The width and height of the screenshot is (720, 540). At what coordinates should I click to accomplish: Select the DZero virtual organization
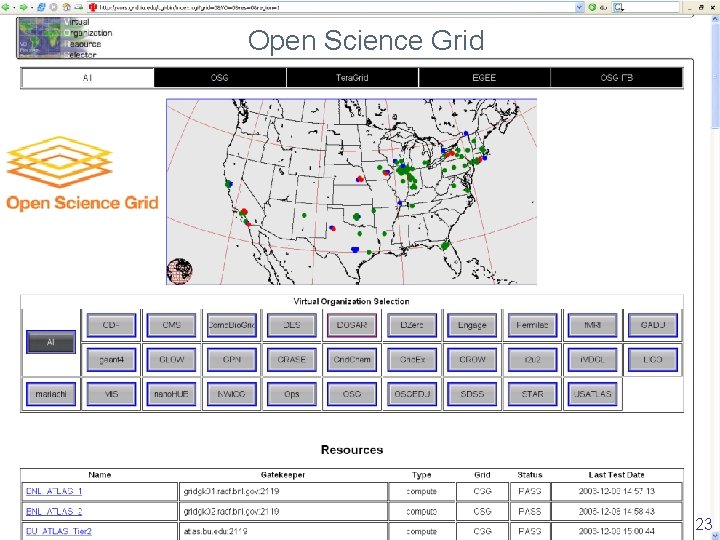[x=412, y=325]
